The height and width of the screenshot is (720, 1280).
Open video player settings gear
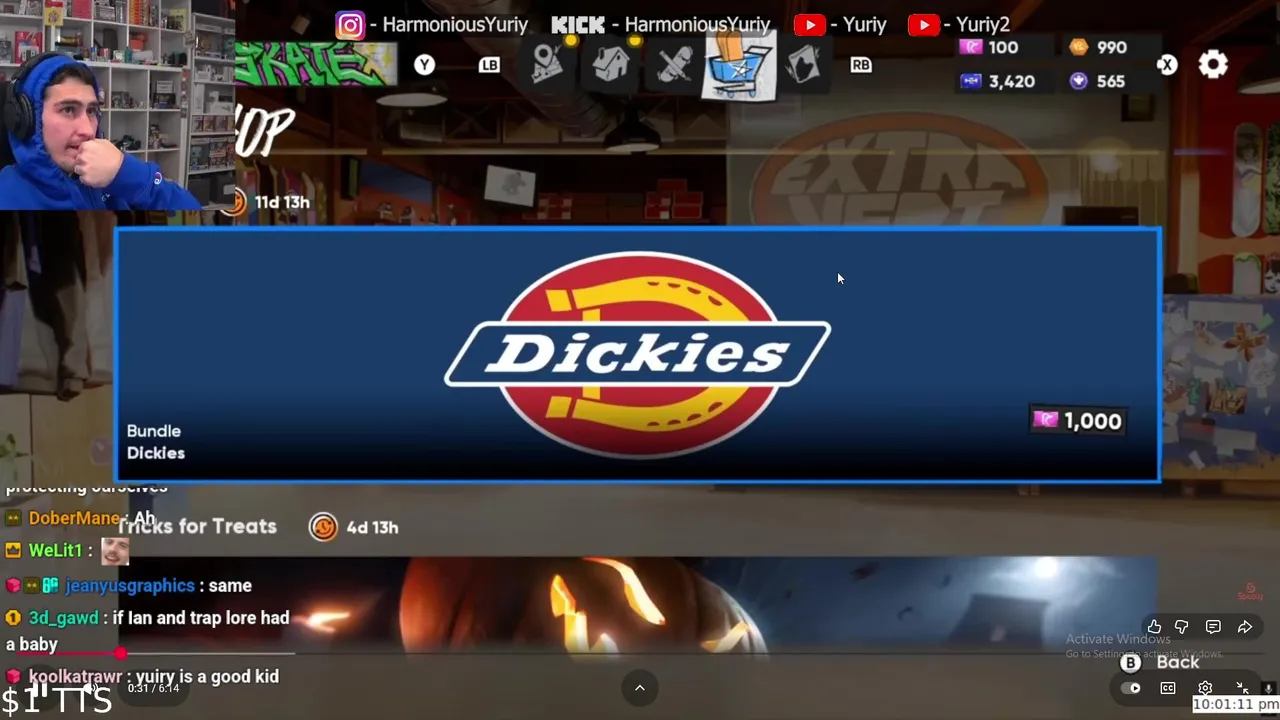(x=1205, y=688)
